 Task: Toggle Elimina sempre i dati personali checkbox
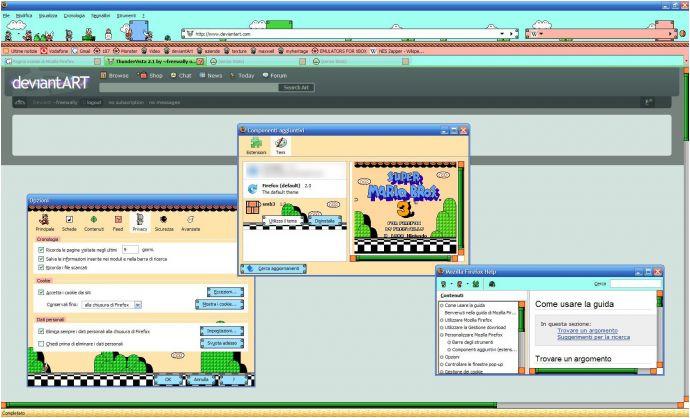coord(41,331)
